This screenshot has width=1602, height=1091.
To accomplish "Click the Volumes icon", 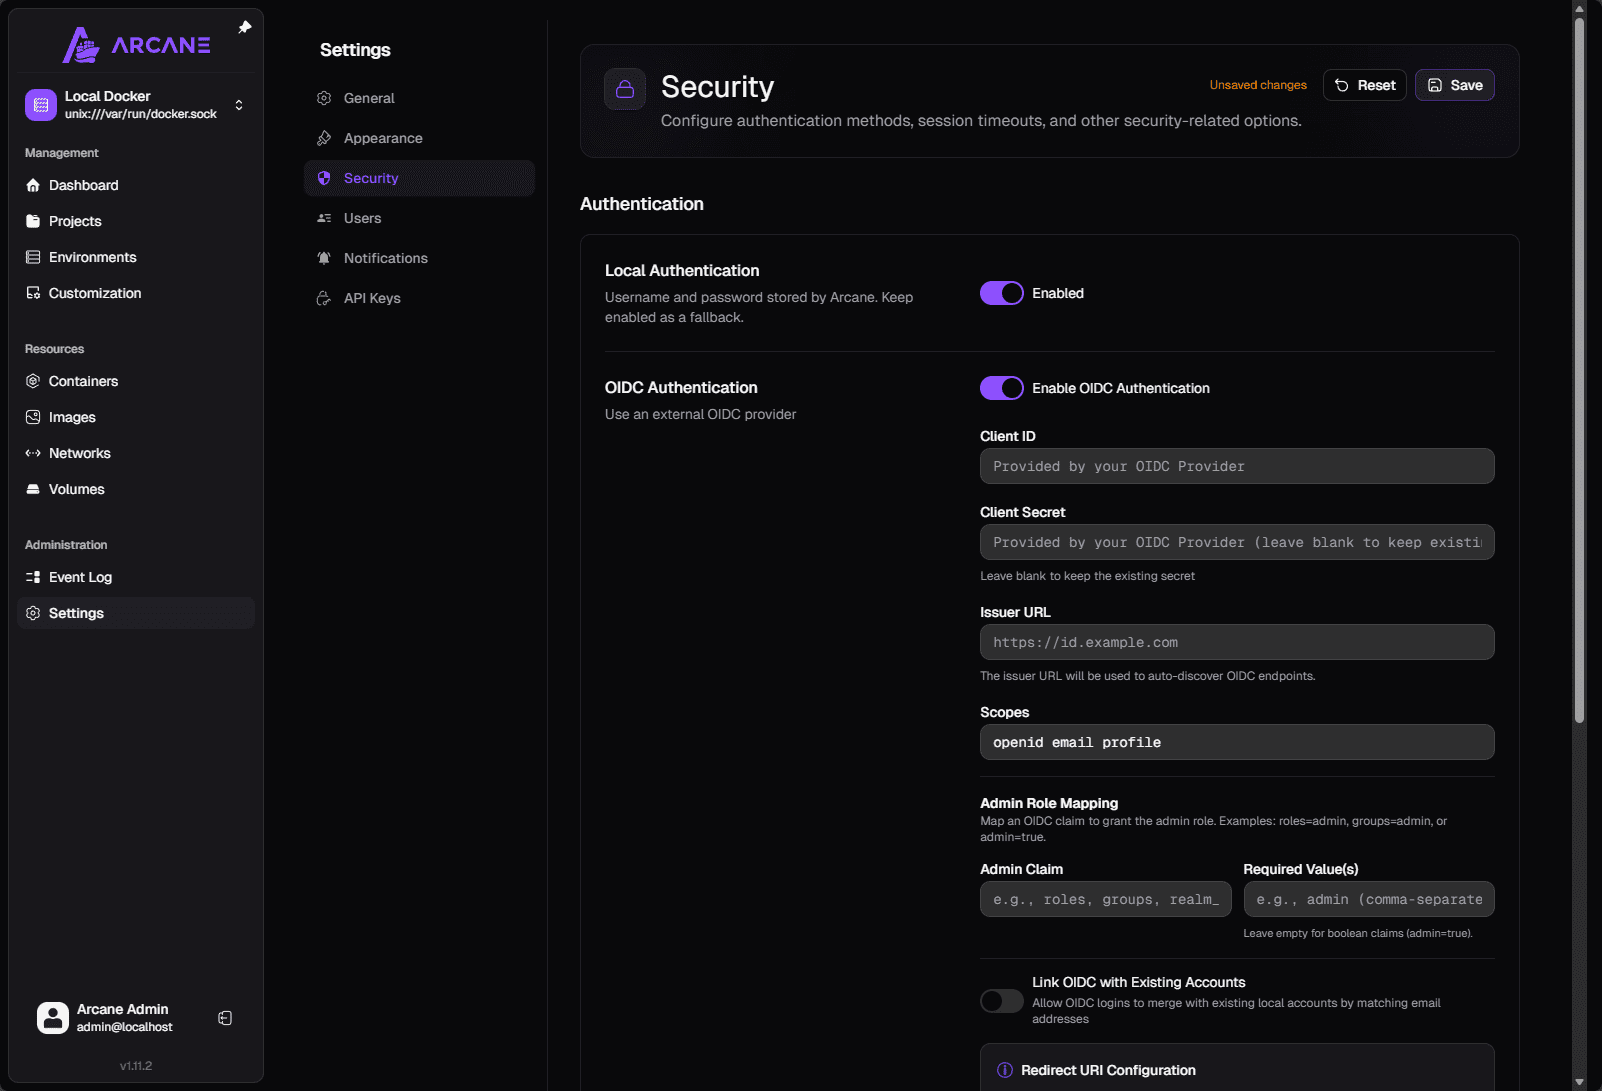I will pyautogui.click(x=33, y=489).
